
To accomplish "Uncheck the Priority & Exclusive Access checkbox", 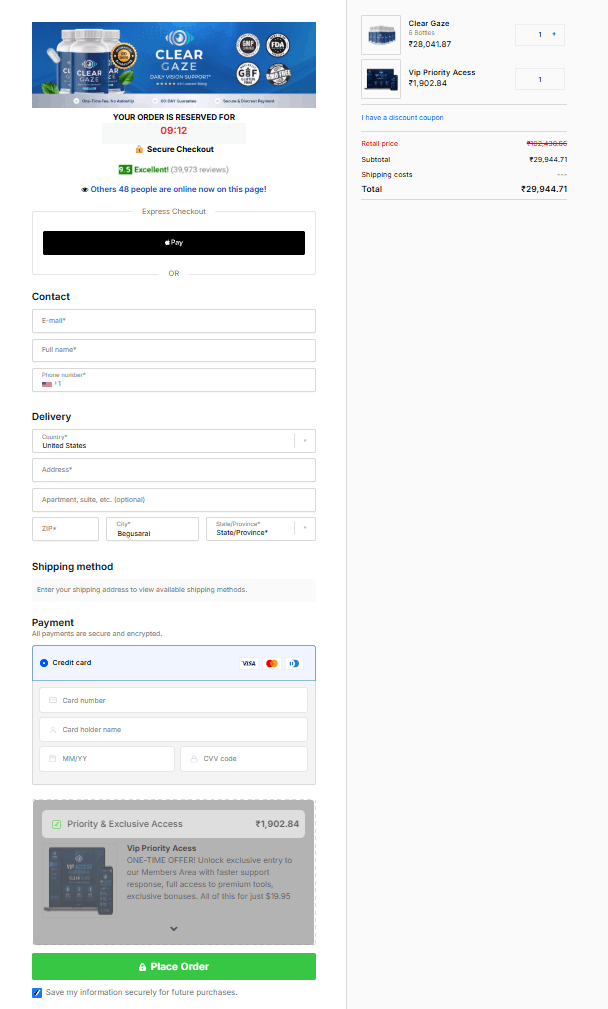I will click(57, 824).
